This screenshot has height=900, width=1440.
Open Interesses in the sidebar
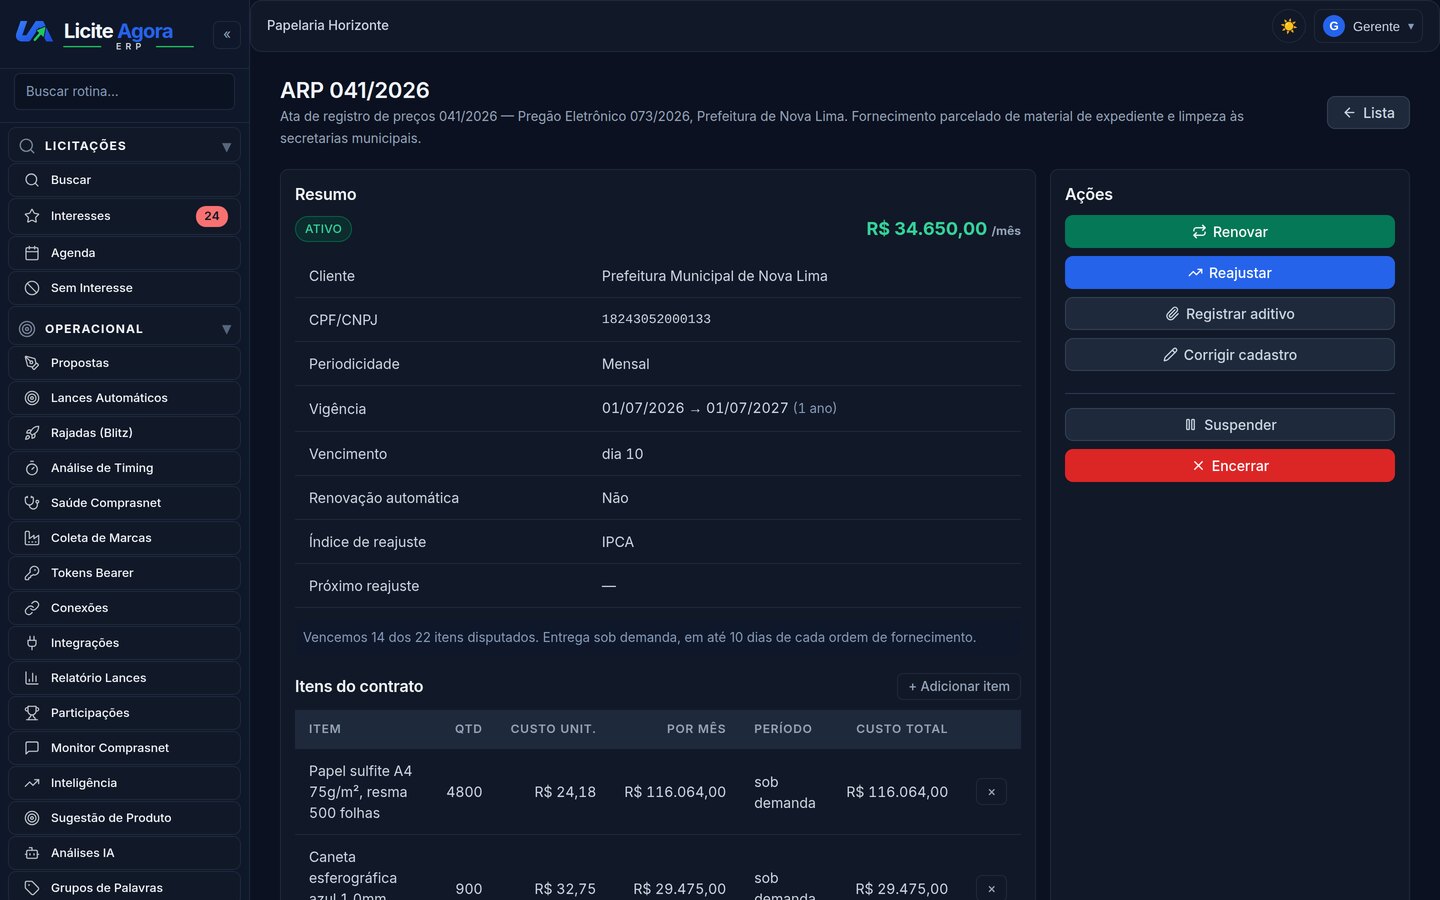124,216
